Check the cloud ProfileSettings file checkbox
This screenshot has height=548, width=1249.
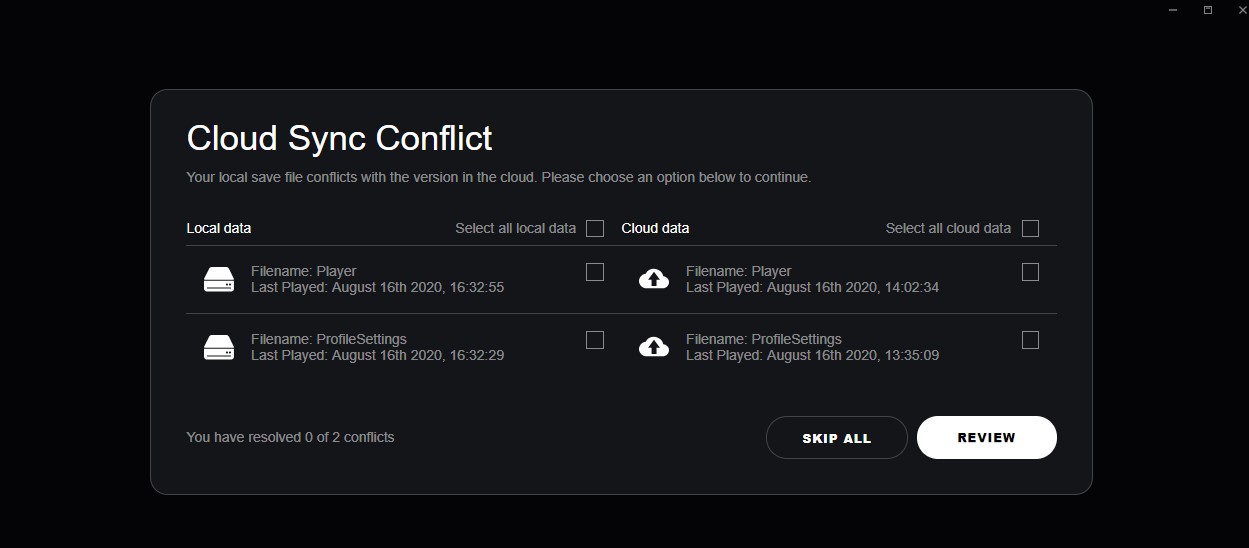(x=1031, y=340)
